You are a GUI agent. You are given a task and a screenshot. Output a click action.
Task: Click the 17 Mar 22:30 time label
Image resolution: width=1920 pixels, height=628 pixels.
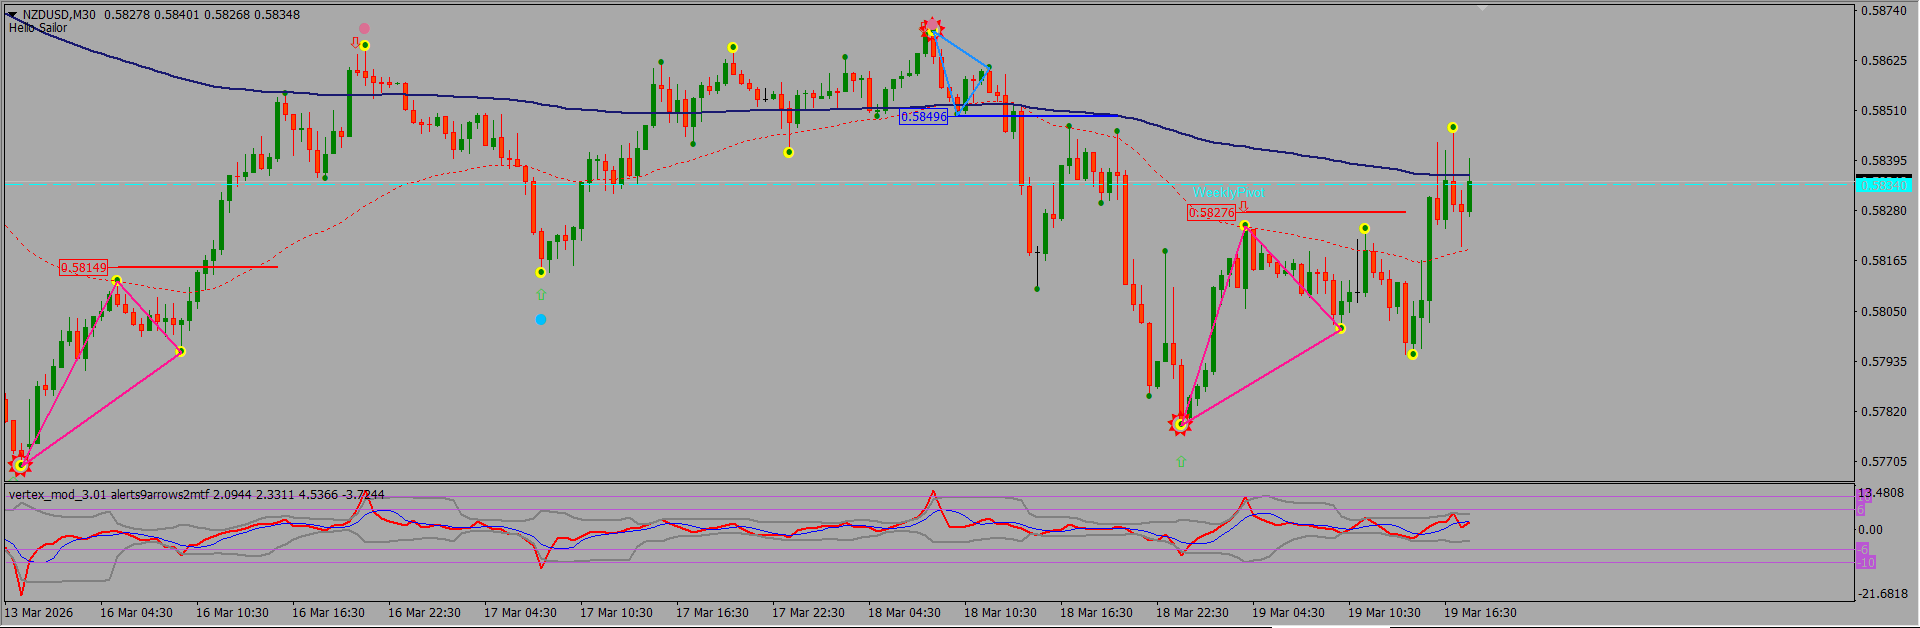coord(808,613)
